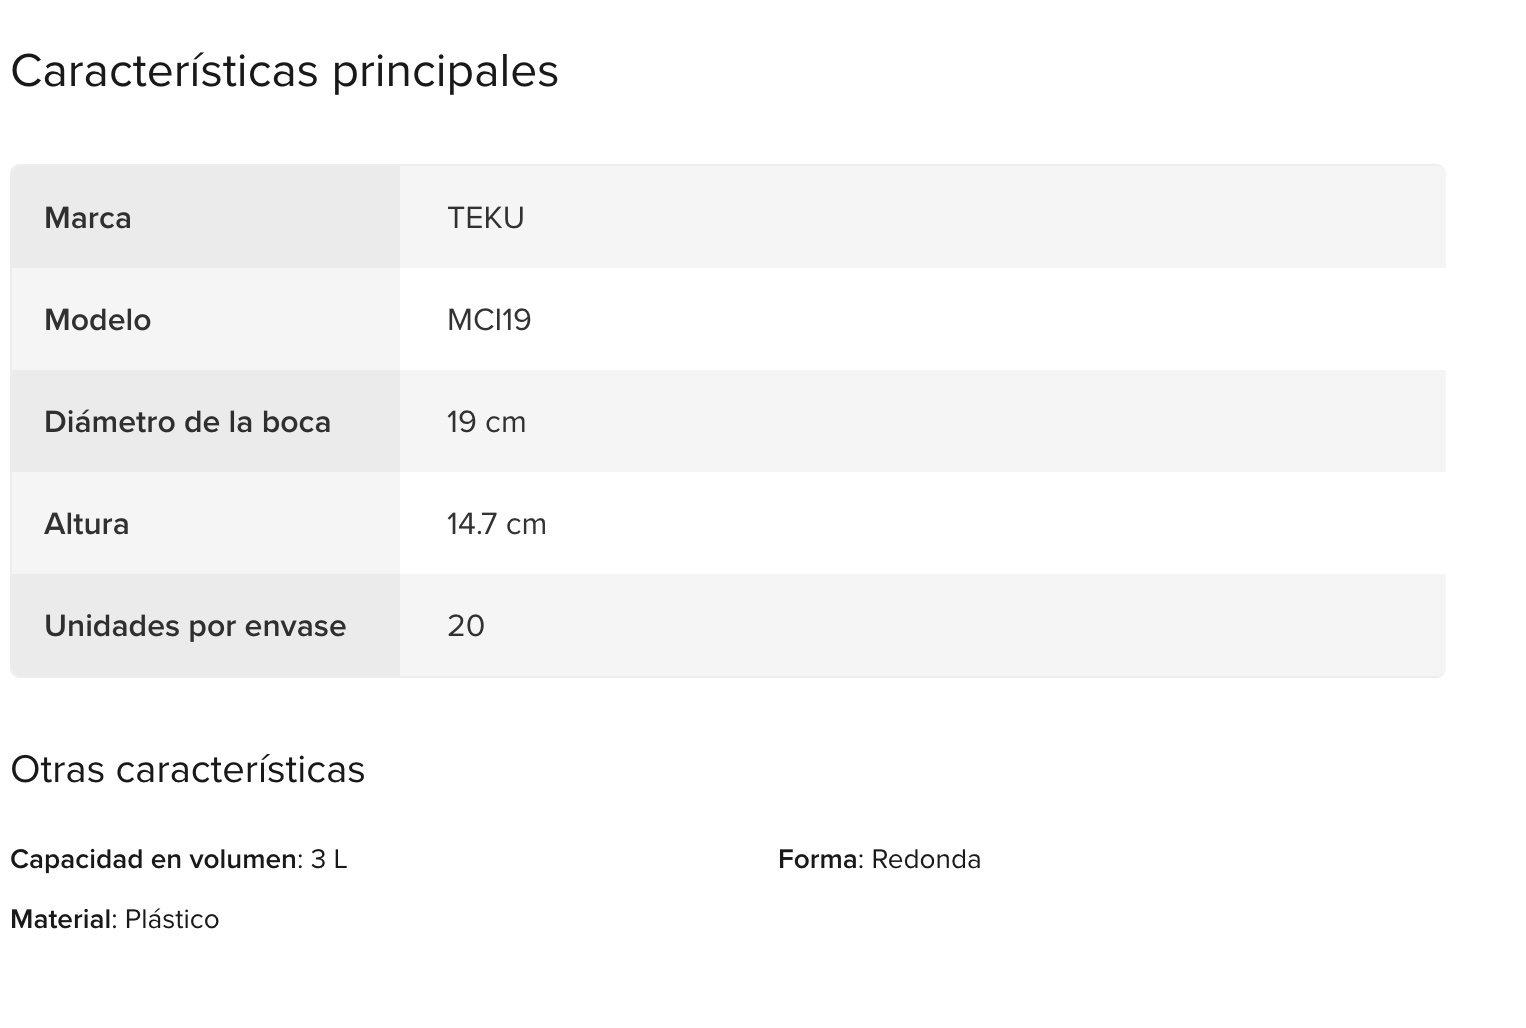Click the "Diámetro de la boca" label
The height and width of the screenshot is (1028, 1526).
coord(188,422)
